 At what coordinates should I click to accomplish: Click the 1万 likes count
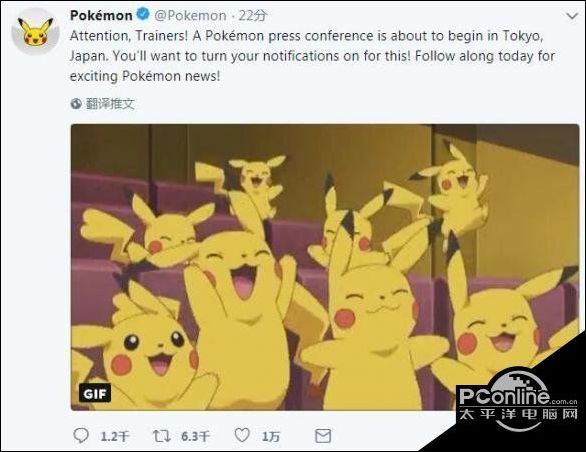coord(271,436)
